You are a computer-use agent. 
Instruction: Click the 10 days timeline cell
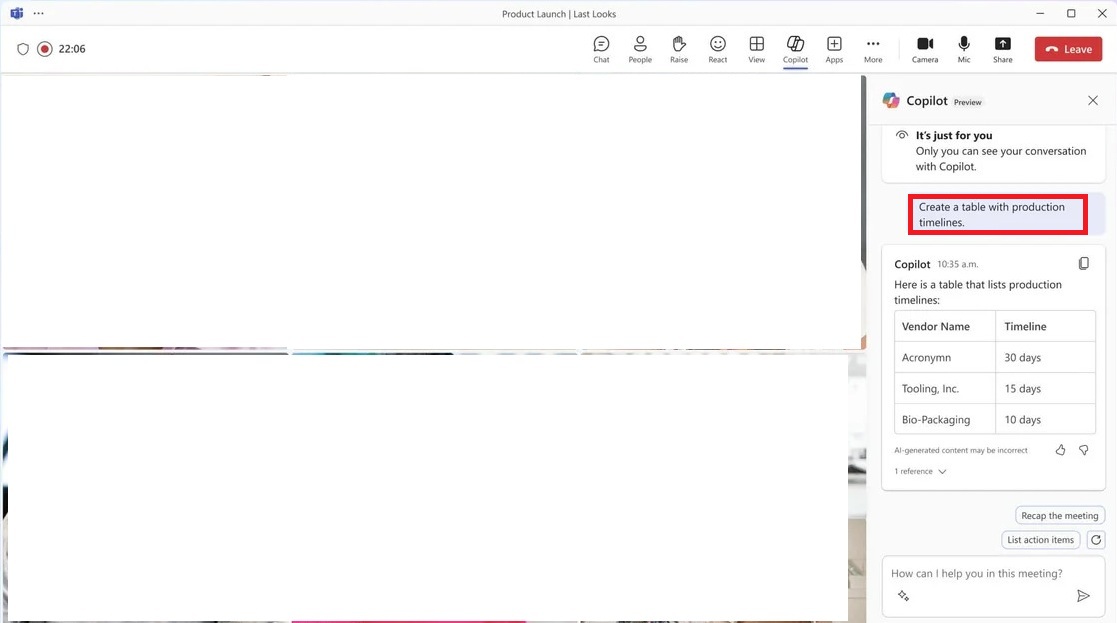point(1045,420)
